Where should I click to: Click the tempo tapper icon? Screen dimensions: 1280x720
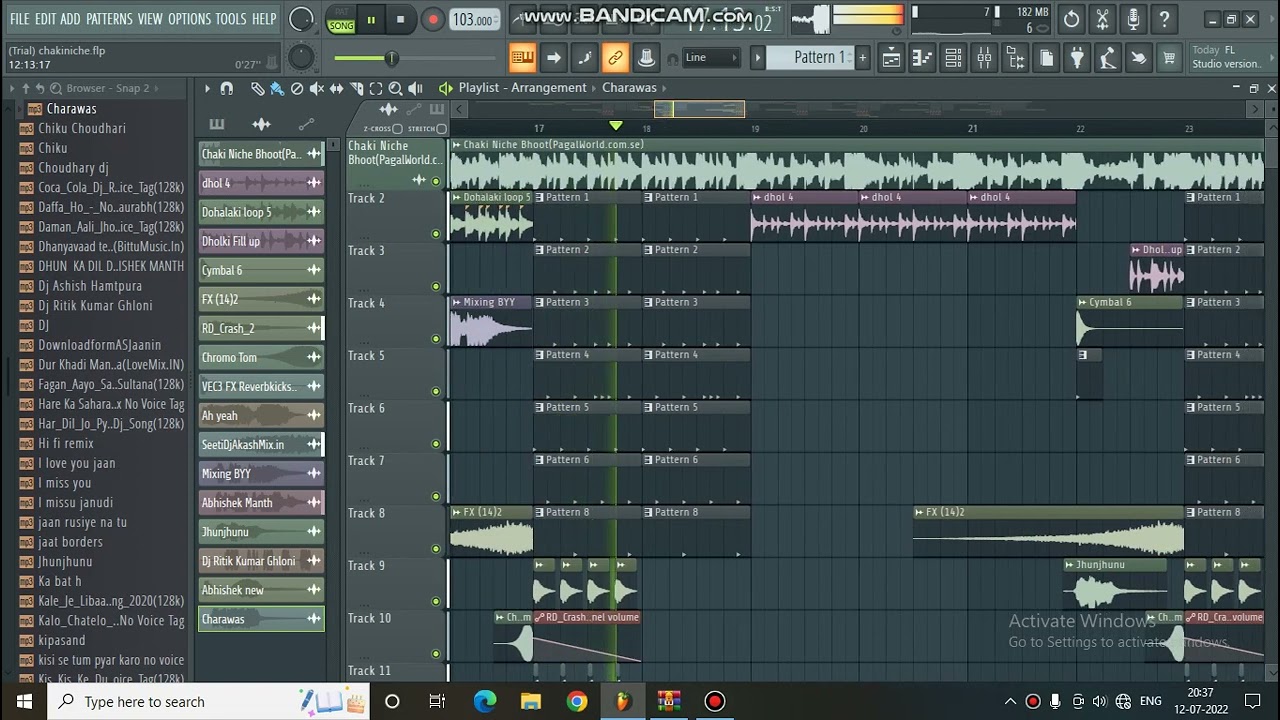(x=1108, y=58)
